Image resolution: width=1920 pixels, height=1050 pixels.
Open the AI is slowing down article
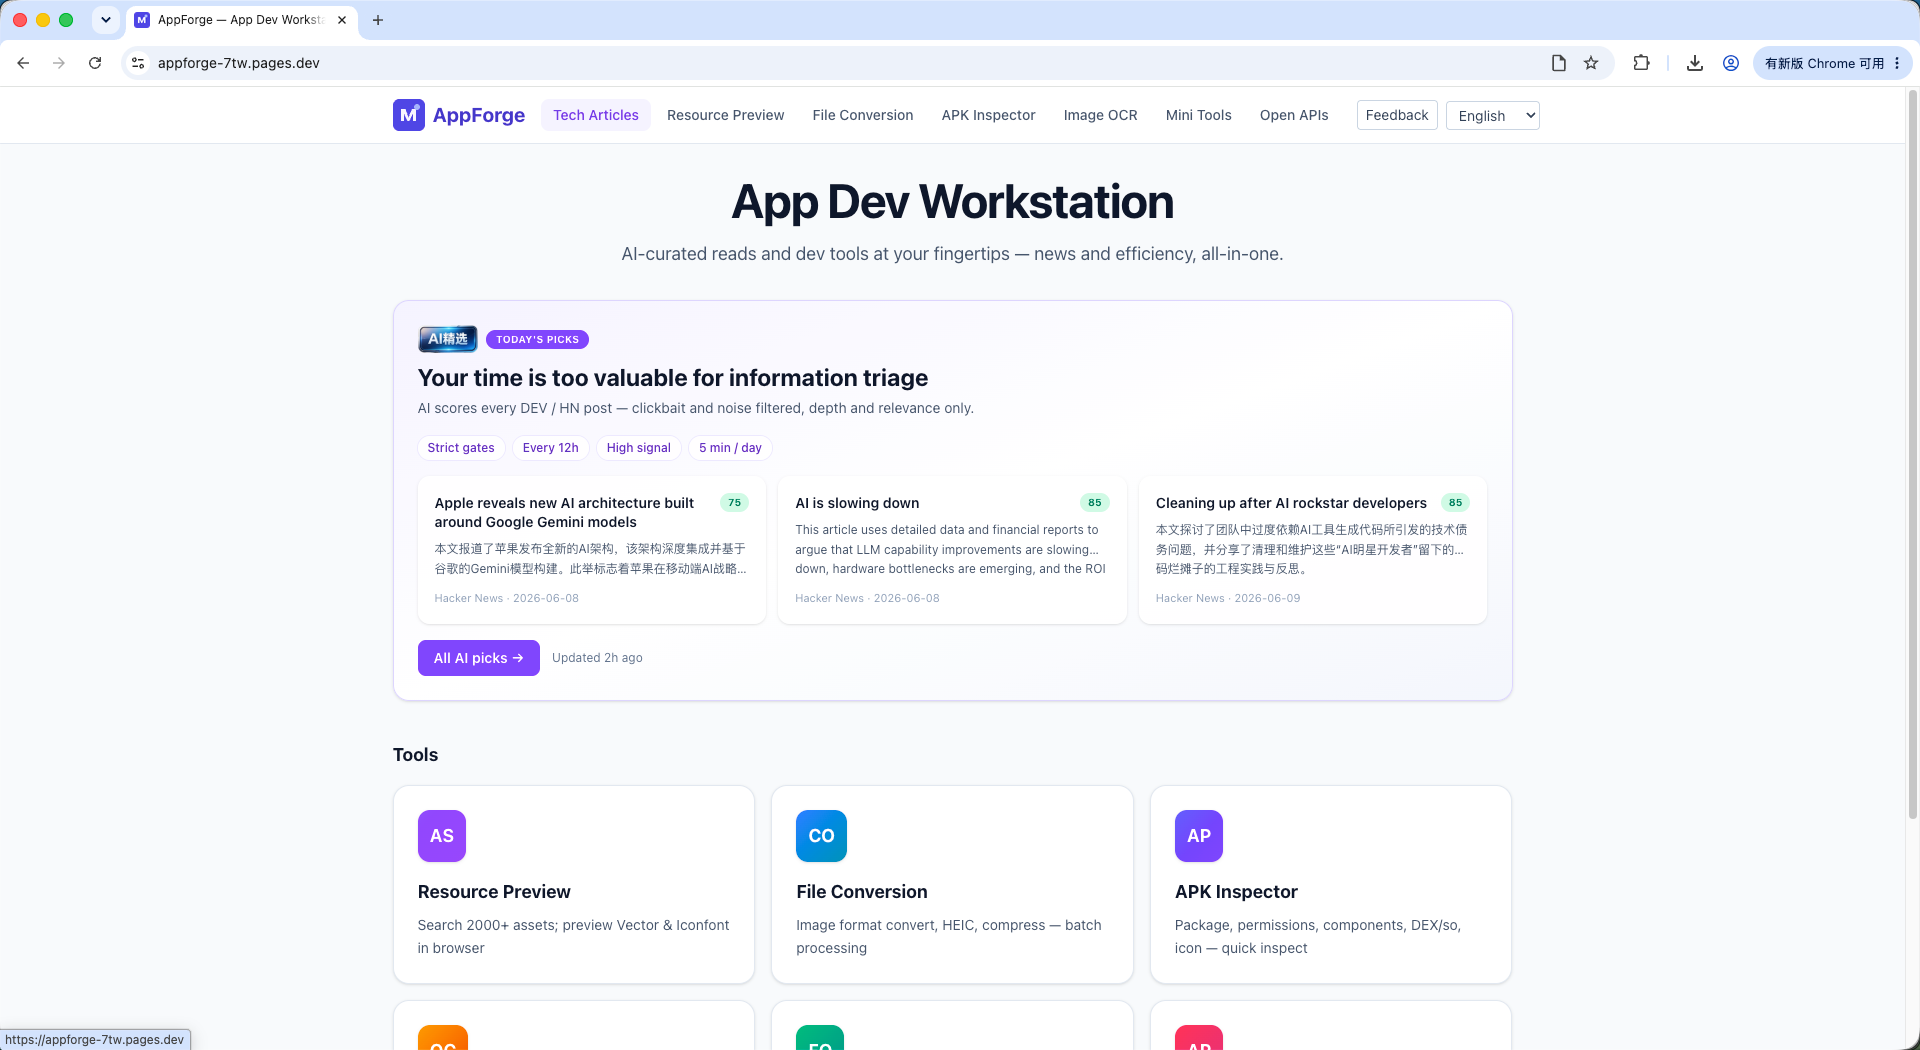coord(952,550)
